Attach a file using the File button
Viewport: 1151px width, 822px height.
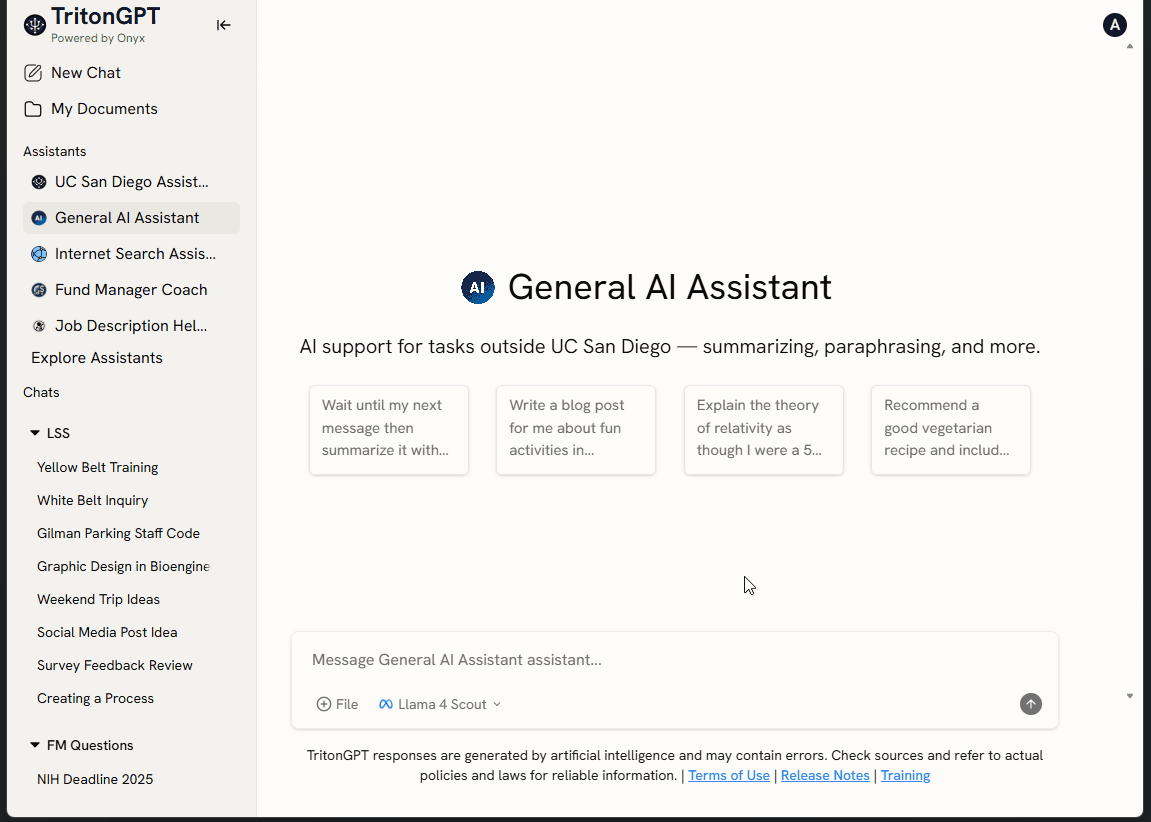[x=337, y=704]
